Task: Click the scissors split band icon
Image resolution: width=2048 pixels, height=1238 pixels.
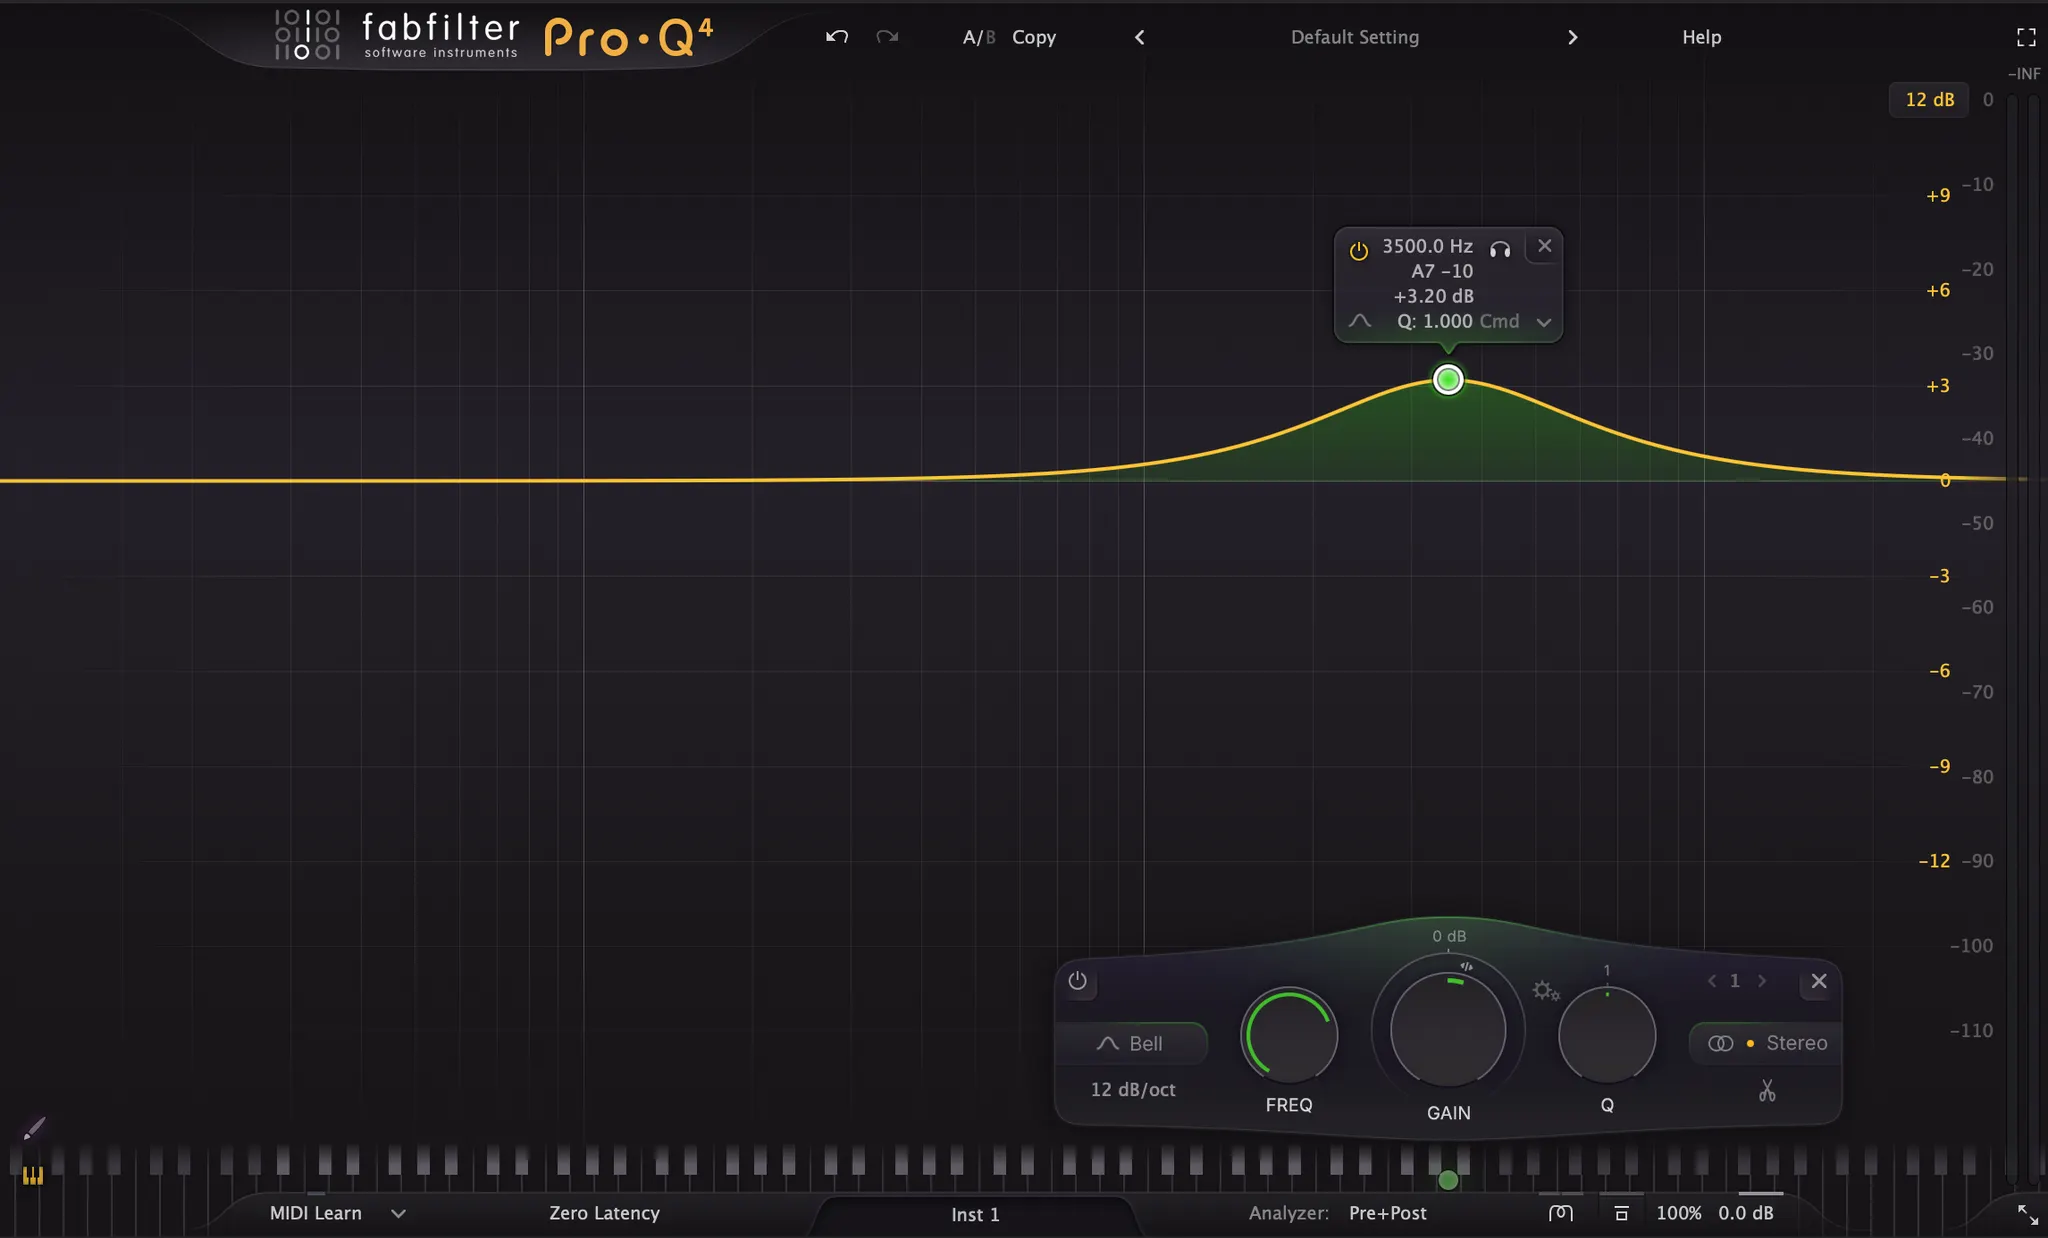Action: coord(1767,1091)
